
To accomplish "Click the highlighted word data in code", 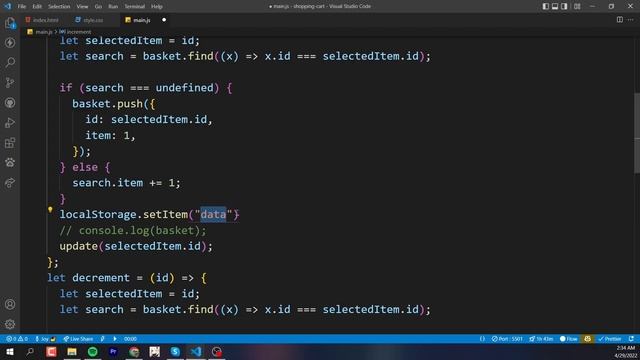I will [x=213, y=214].
